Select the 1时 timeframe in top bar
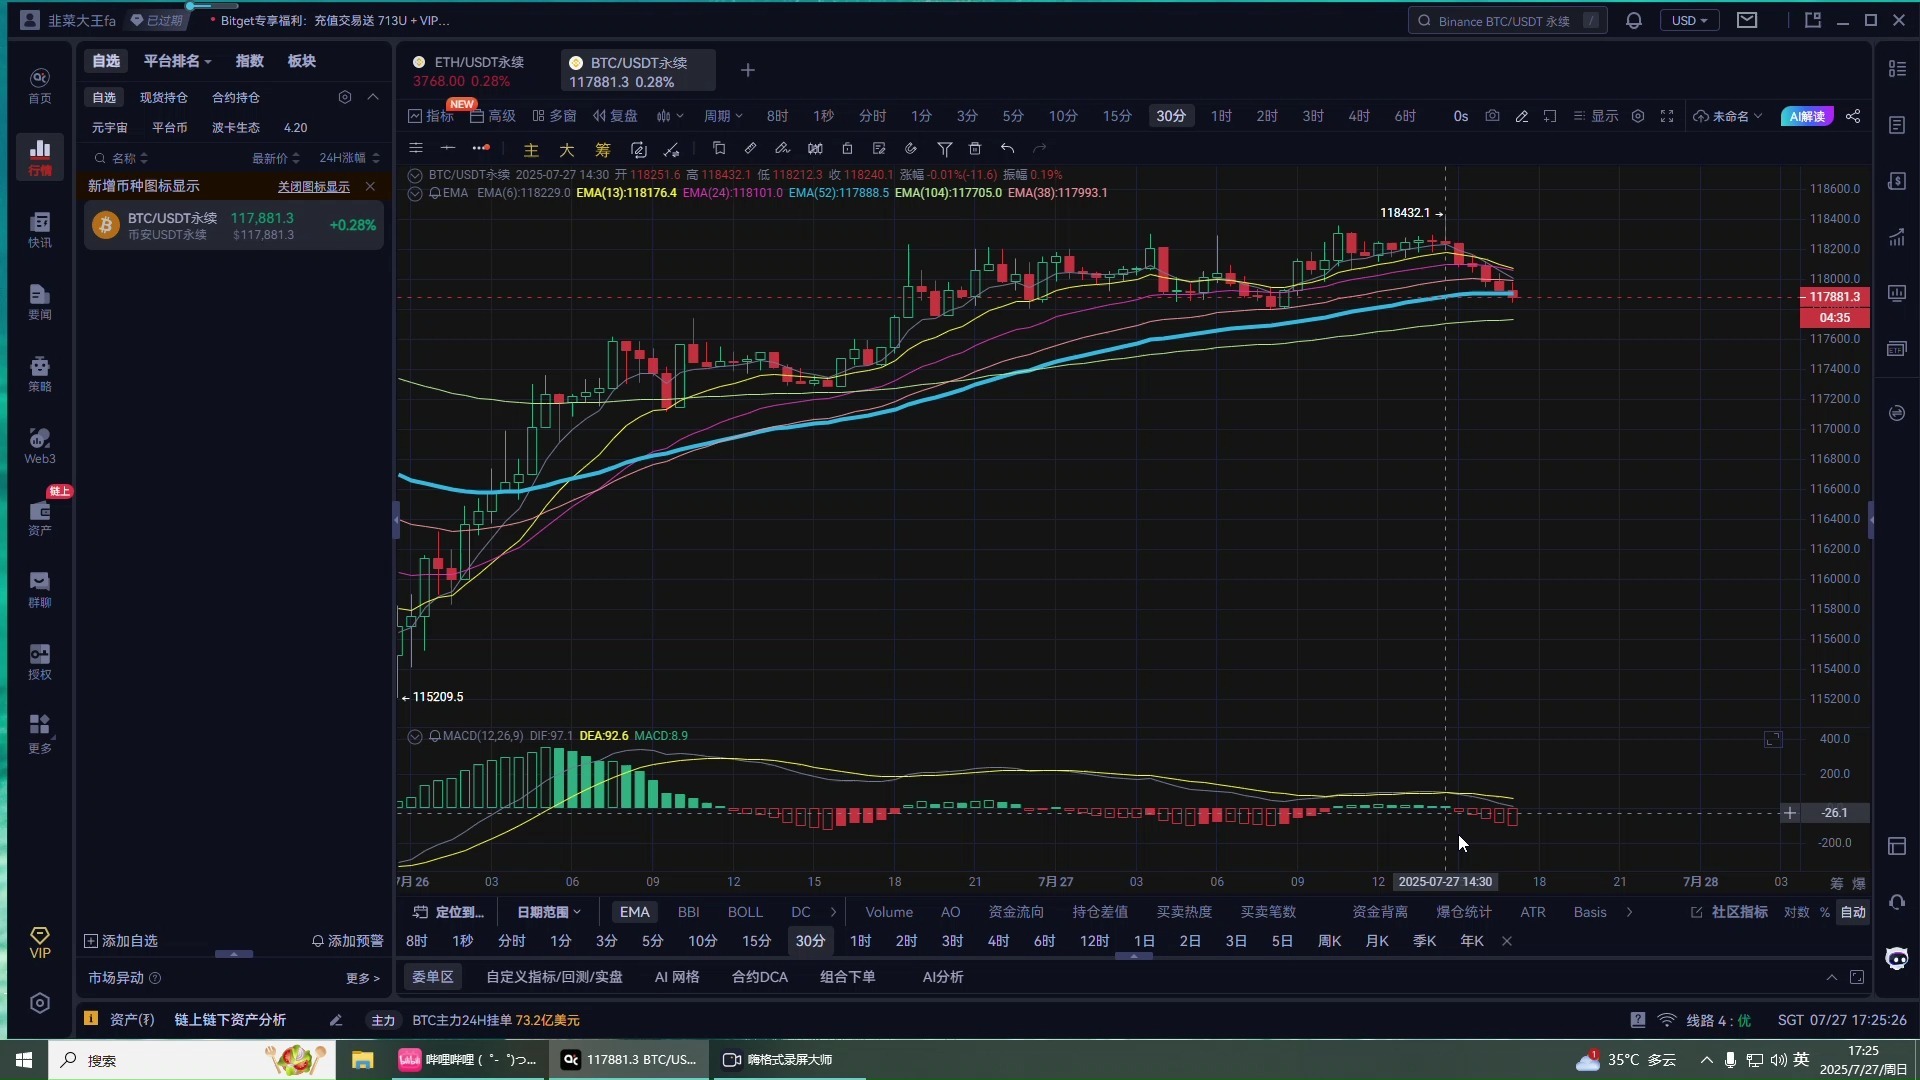The height and width of the screenshot is (1080, 1920). (1221, 116)
